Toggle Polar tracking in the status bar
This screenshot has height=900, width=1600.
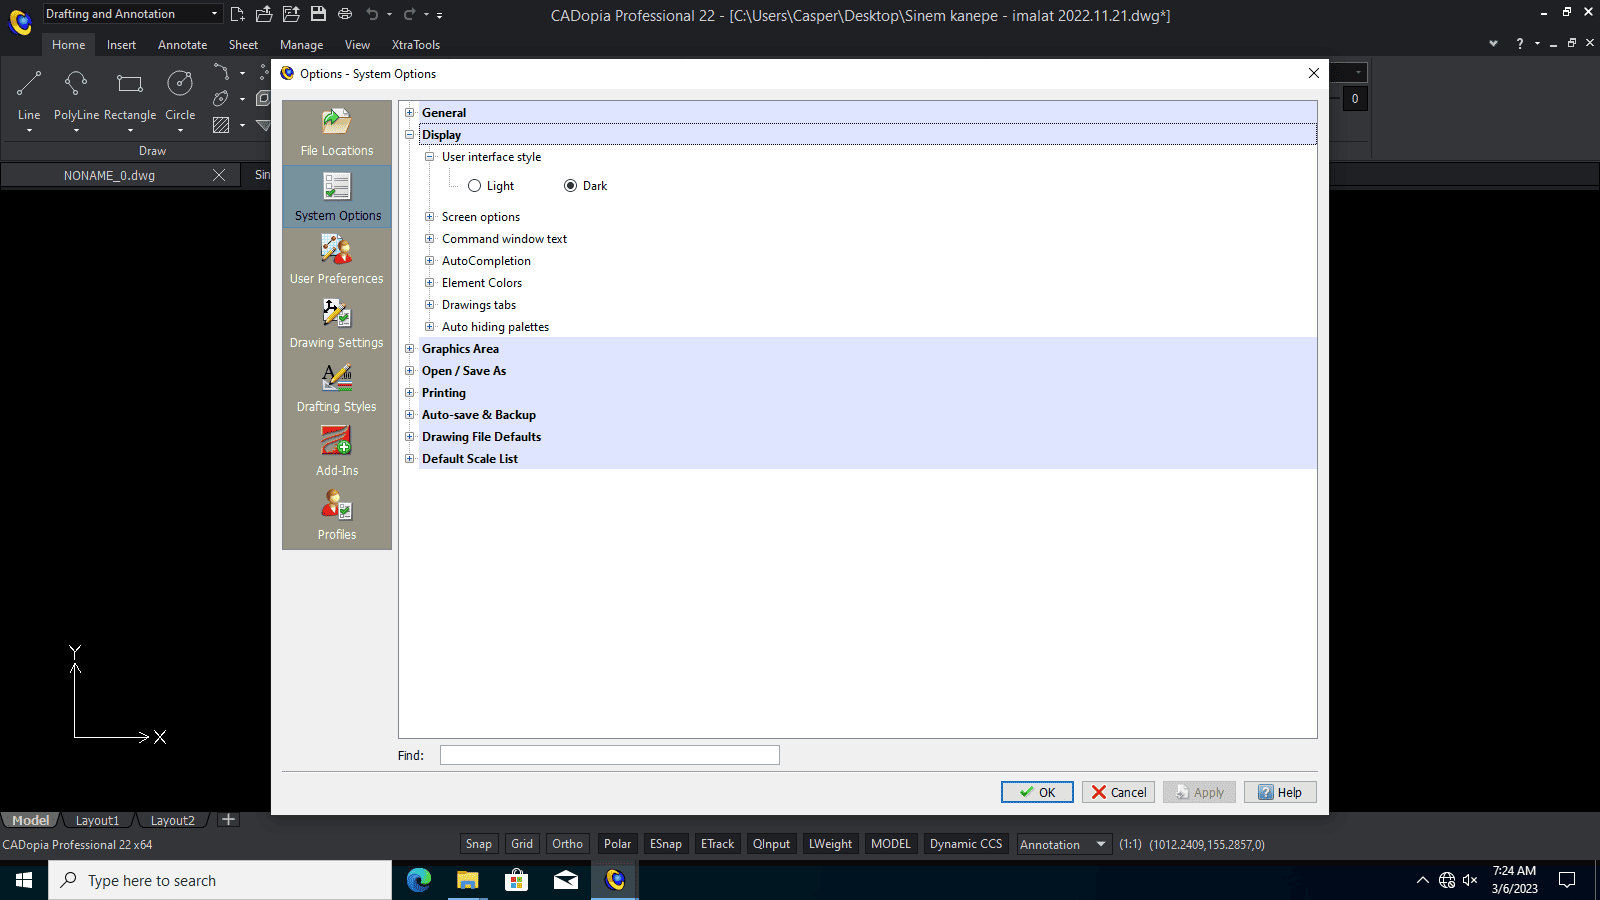click(617, 844)
